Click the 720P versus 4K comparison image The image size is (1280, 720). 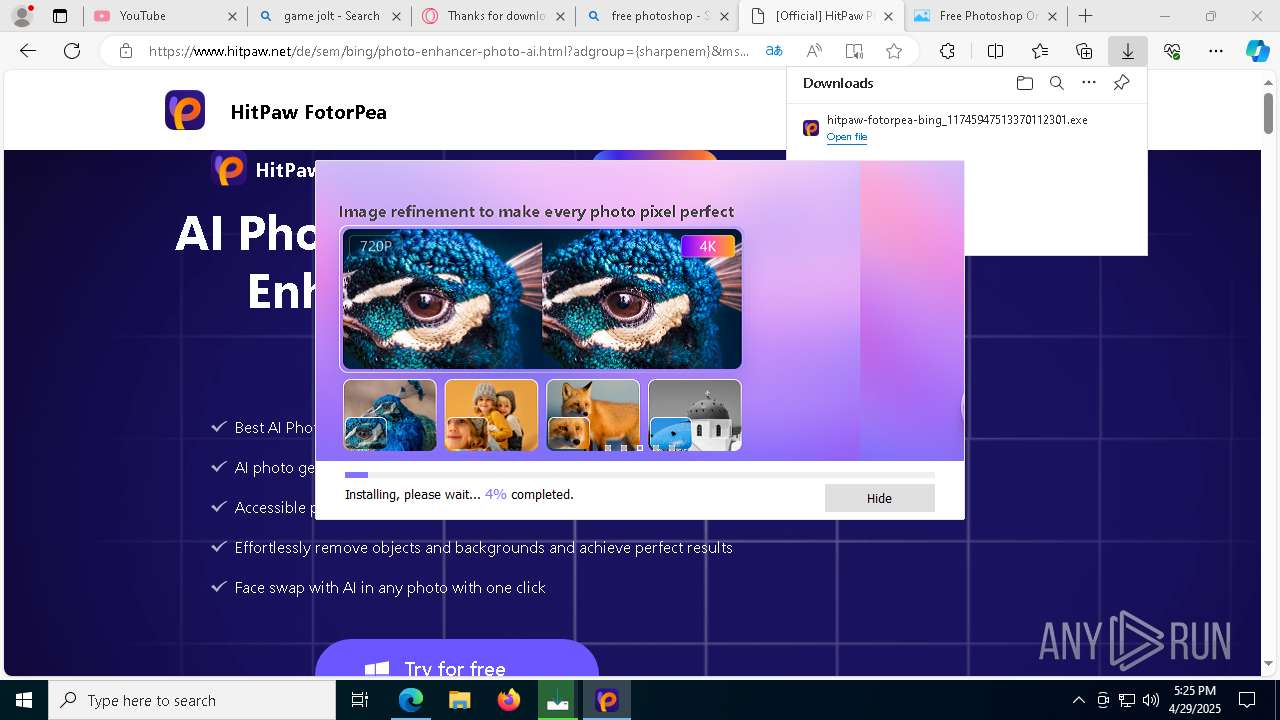542,299
